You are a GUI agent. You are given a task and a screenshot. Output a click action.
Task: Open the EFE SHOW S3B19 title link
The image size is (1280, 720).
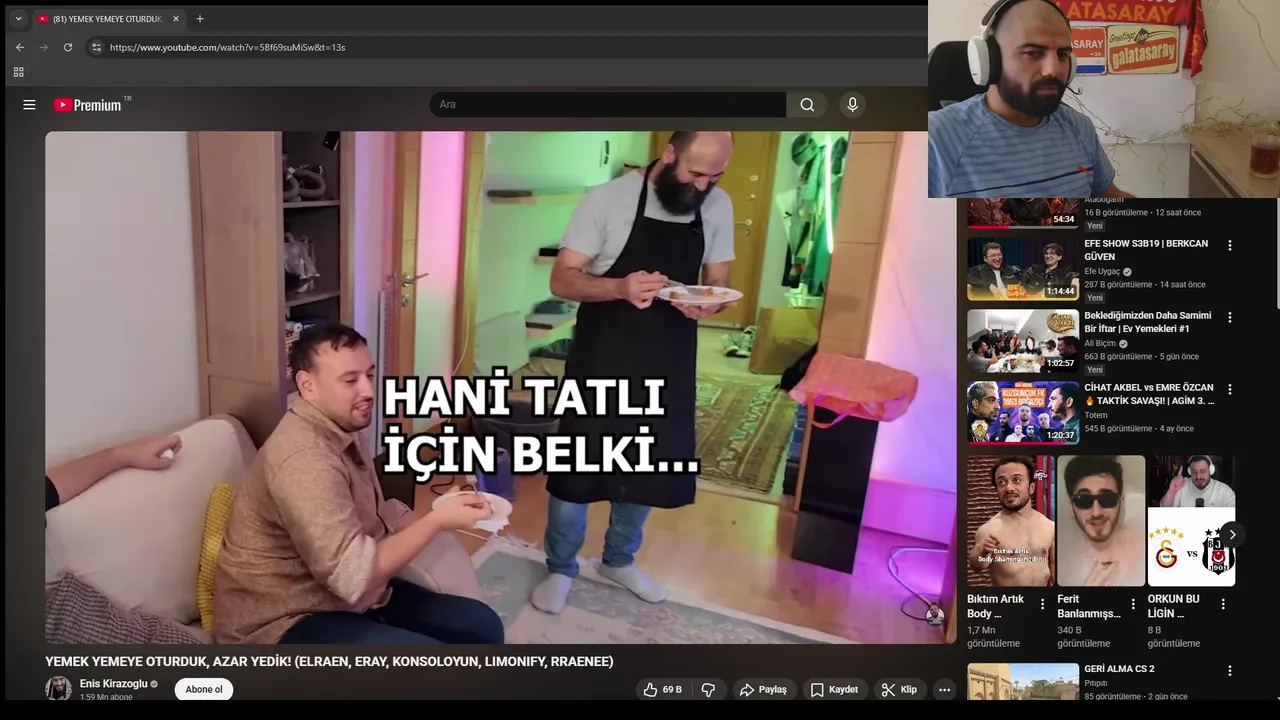point(1146,250)
